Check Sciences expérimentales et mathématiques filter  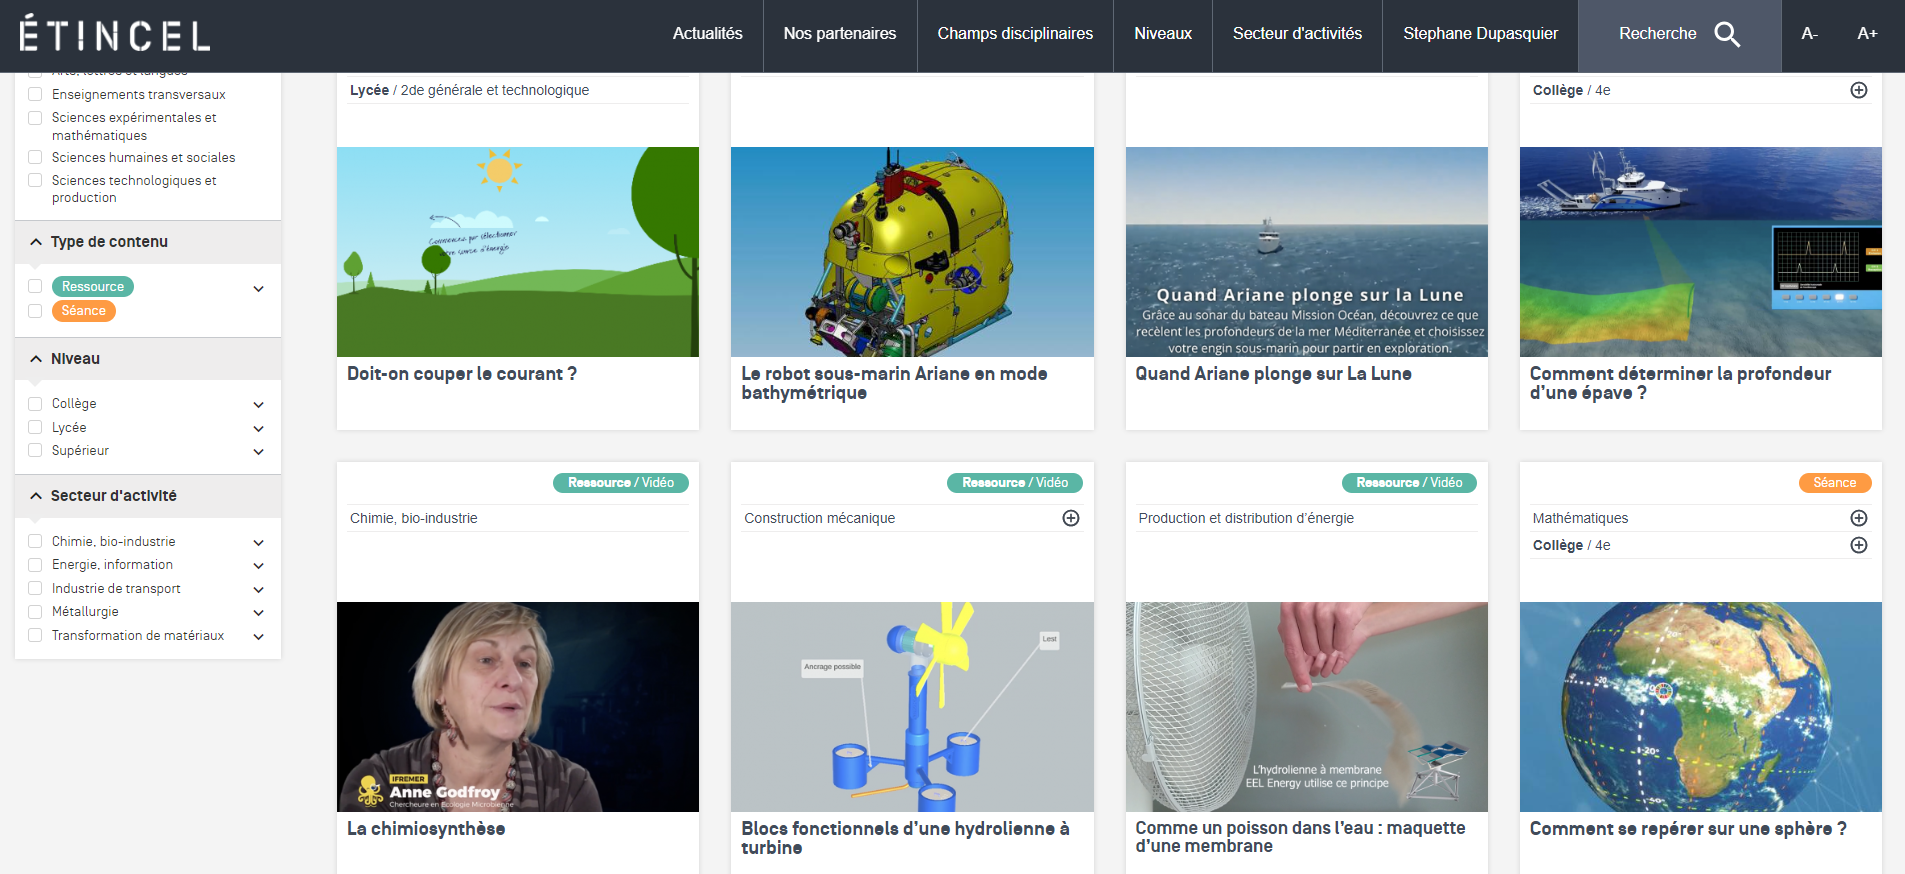[x=35, y=118]
